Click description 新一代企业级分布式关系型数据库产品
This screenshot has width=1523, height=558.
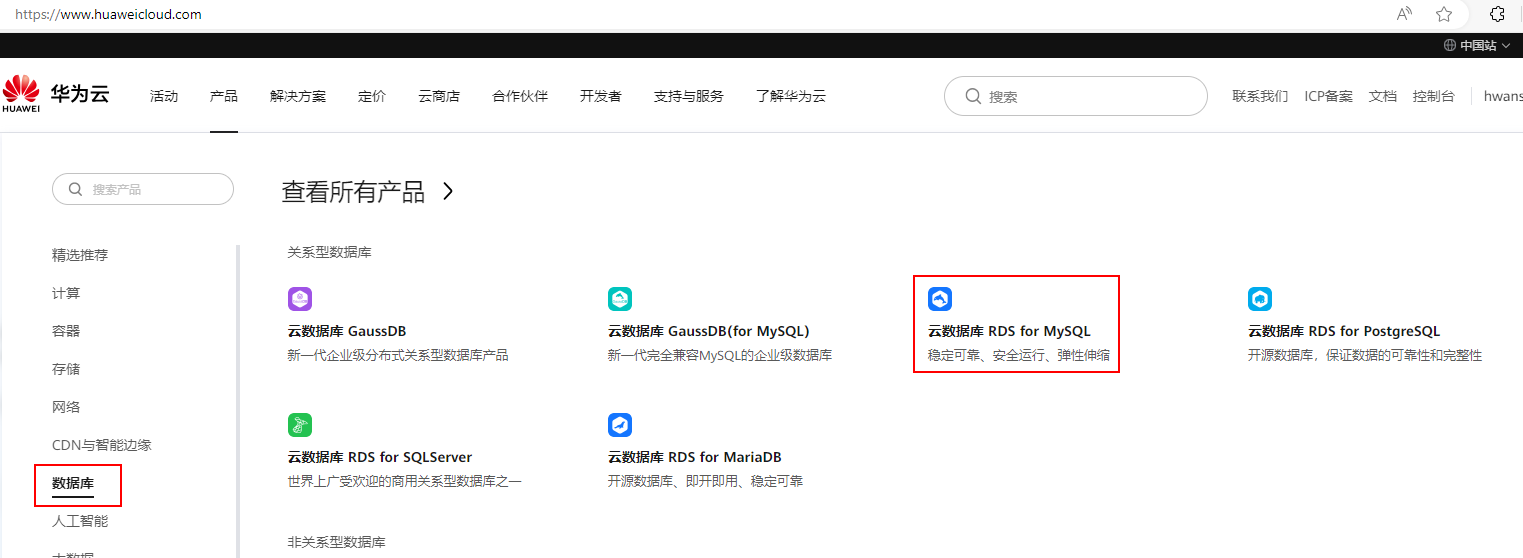[398, 355]
